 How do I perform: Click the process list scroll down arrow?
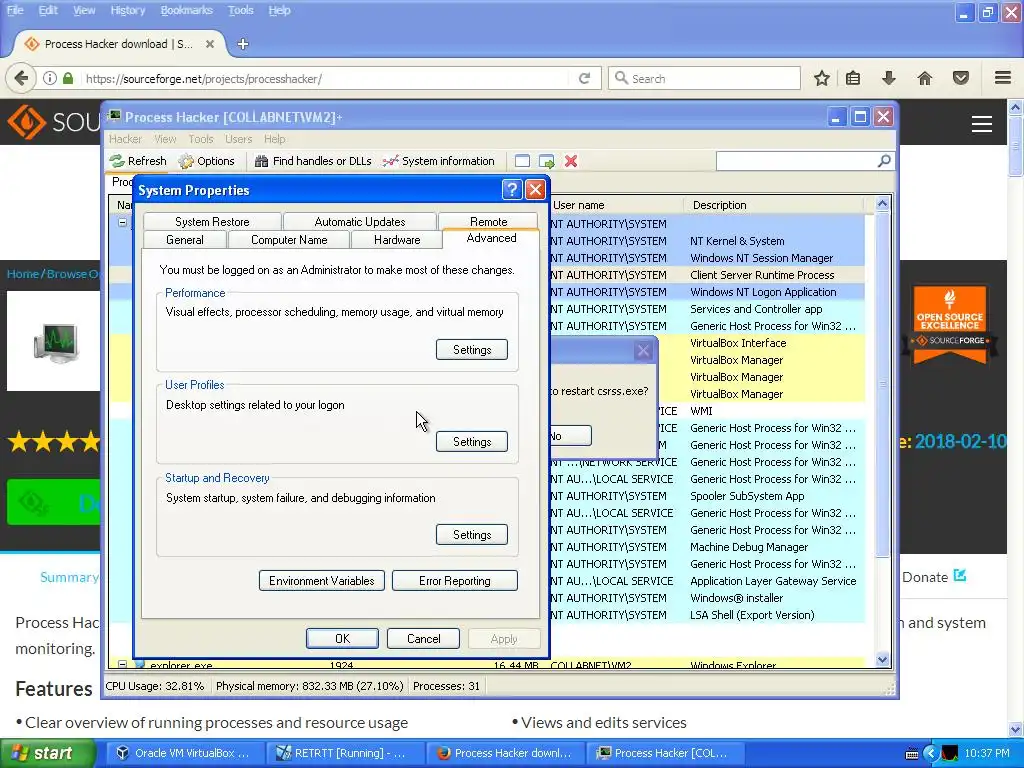point(882,660)
